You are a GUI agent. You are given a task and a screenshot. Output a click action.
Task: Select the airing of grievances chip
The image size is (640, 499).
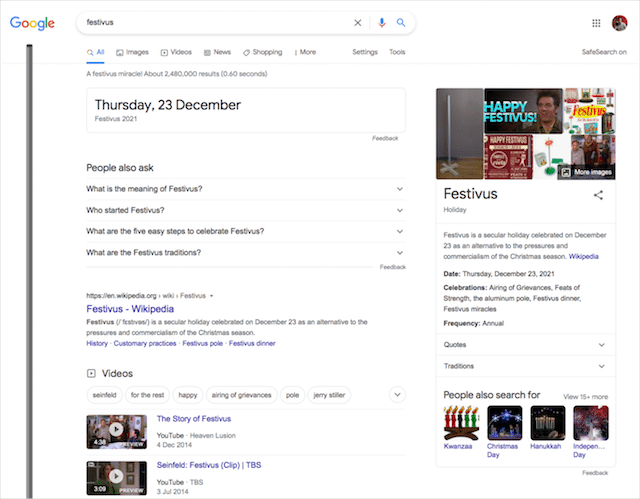241,395
